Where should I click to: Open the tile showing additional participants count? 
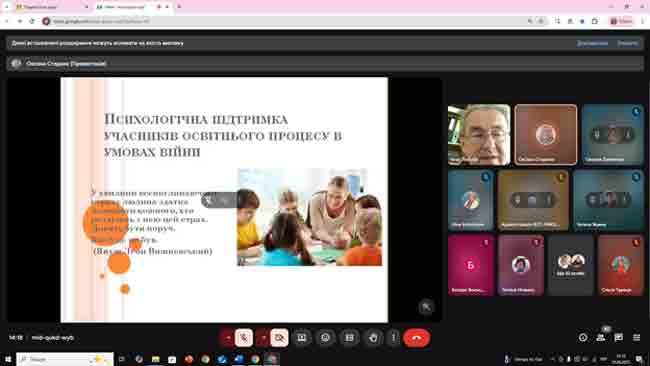[x=571, y=265]
